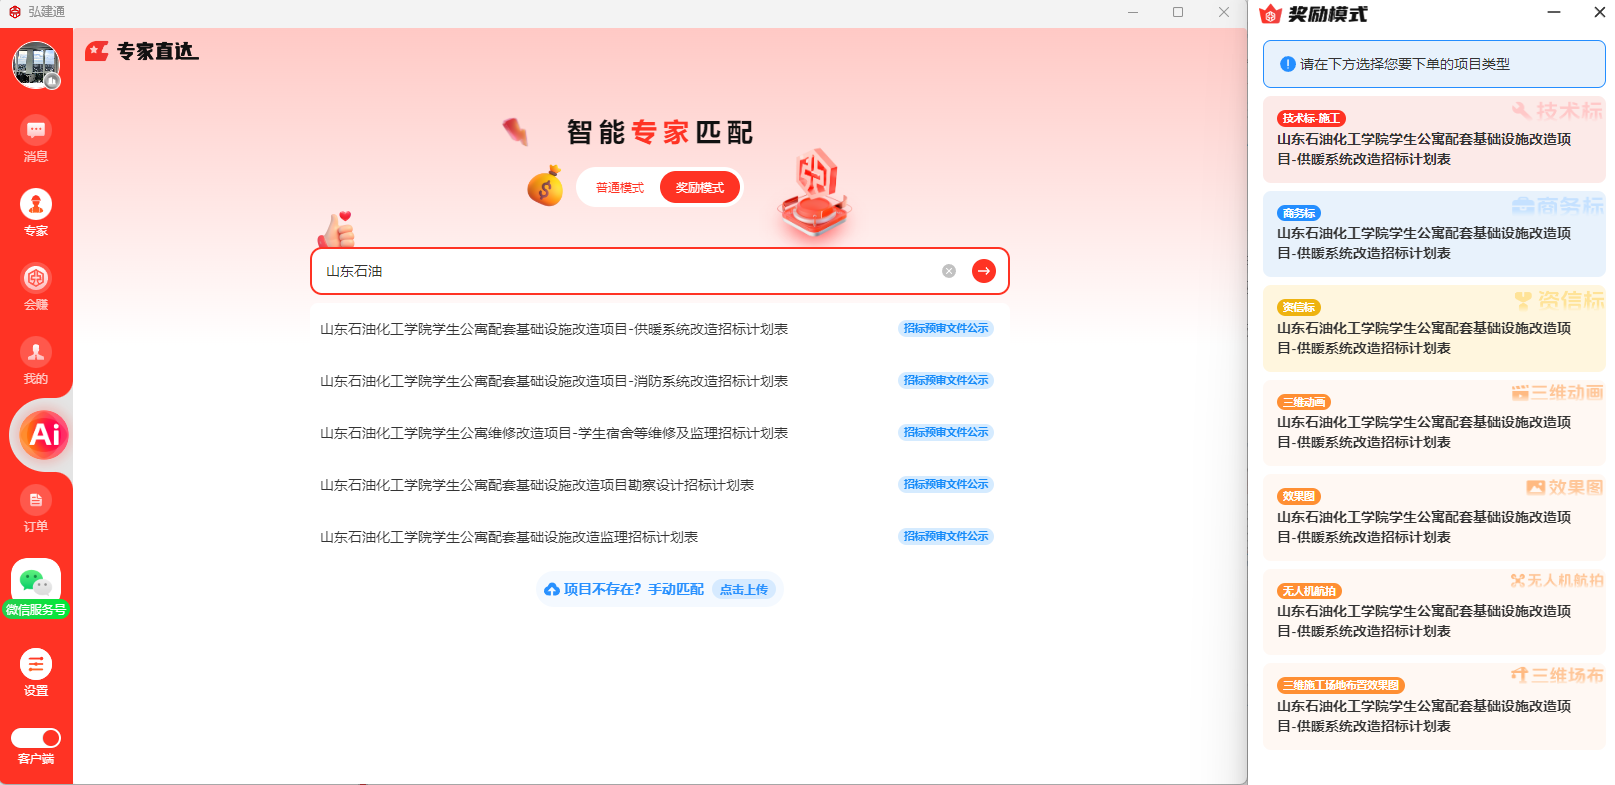The image size is (1615, 785).
Task: Click the 奖励模式 panel logo icon
Action: point(1270,14)
